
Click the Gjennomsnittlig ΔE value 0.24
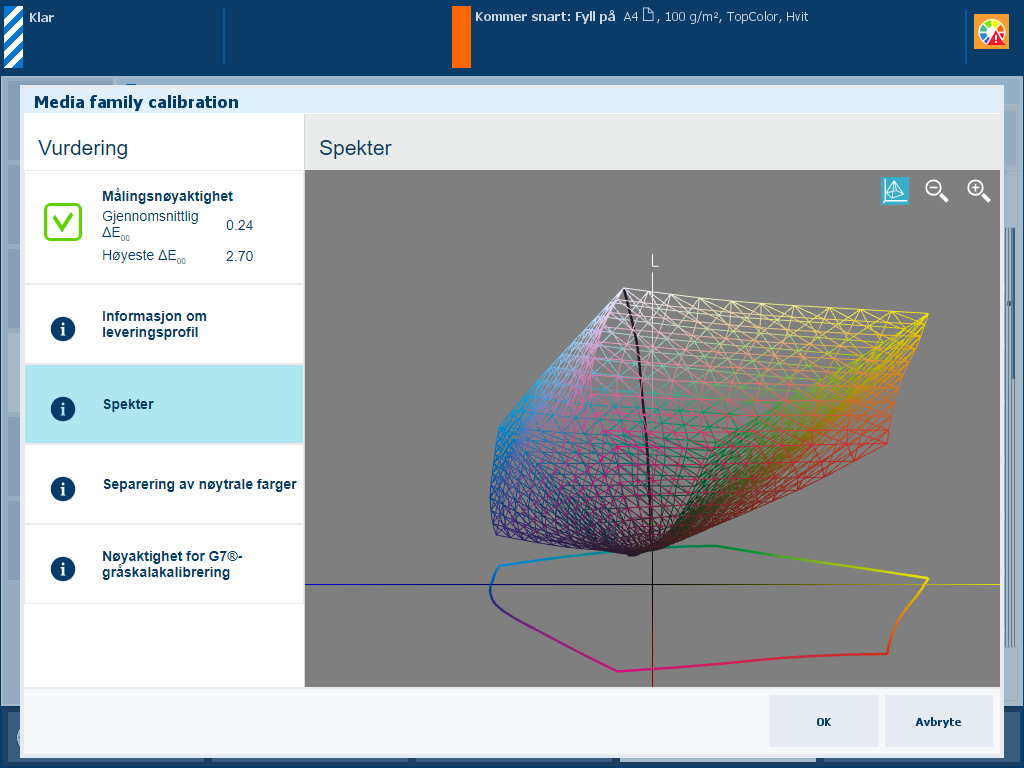239,225
